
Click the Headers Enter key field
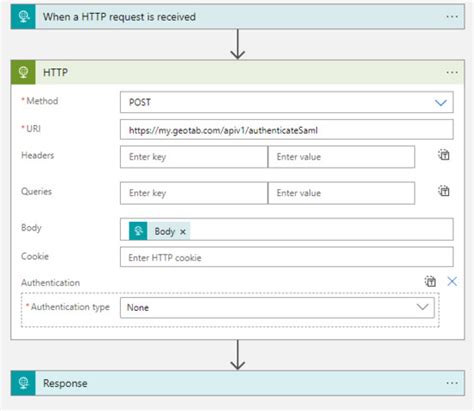point(194,157)
